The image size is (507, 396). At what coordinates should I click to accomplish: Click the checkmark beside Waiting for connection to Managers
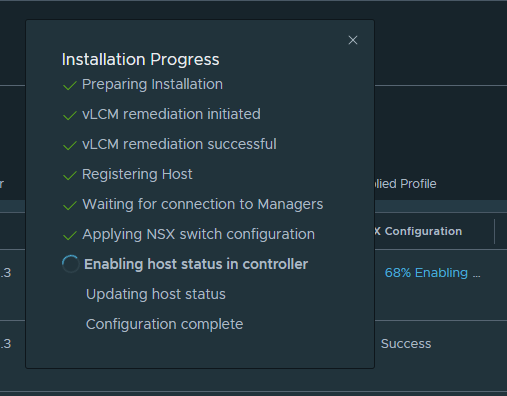pos(70,205)
